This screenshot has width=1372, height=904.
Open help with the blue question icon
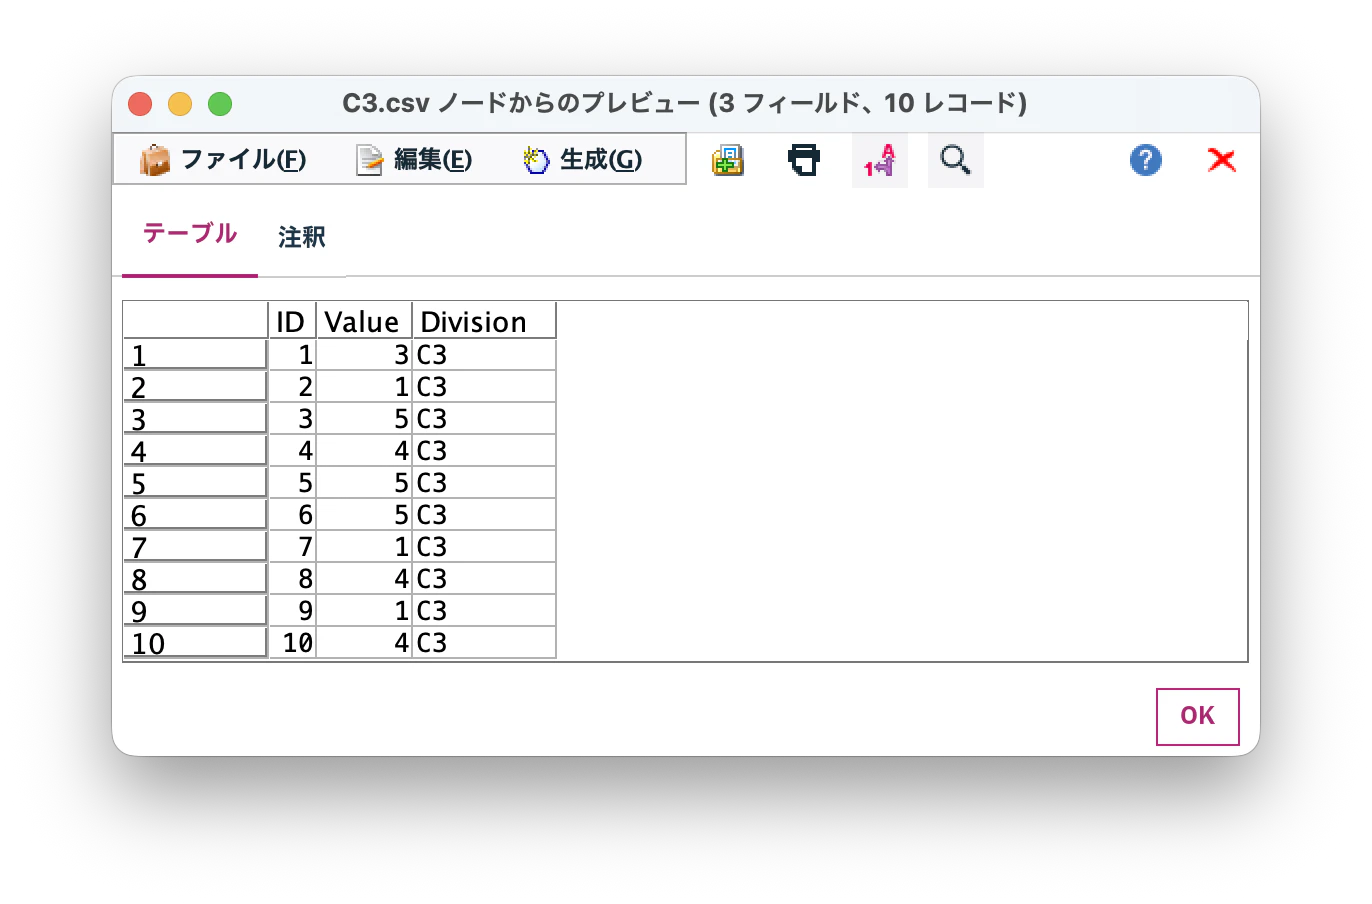pyautogui.click(x=1146, y=160)
